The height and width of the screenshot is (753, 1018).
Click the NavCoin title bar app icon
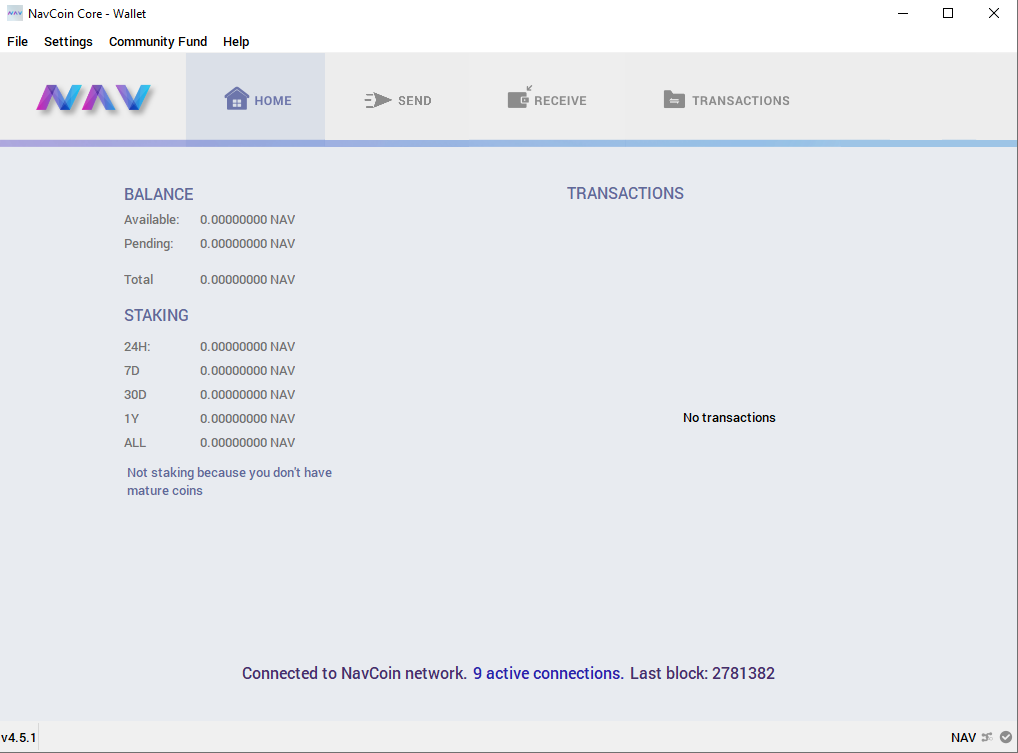pyautogui.click(x=14, y=13)
